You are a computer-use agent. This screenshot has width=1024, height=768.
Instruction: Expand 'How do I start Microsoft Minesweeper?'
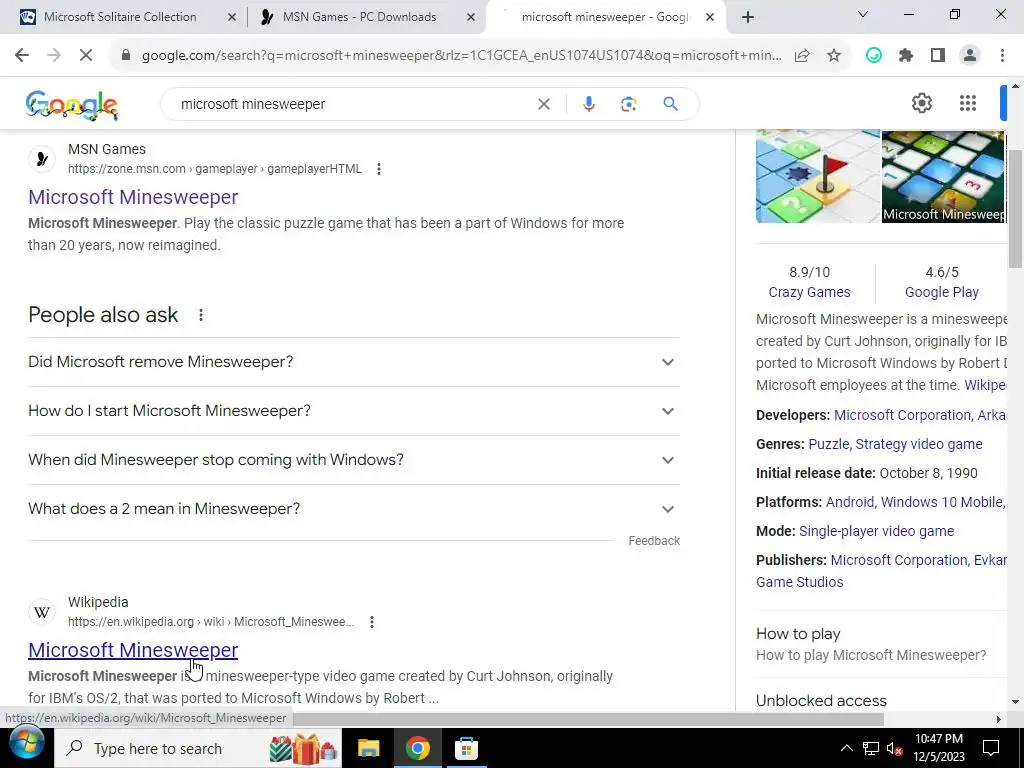click(x=354, y=411)
